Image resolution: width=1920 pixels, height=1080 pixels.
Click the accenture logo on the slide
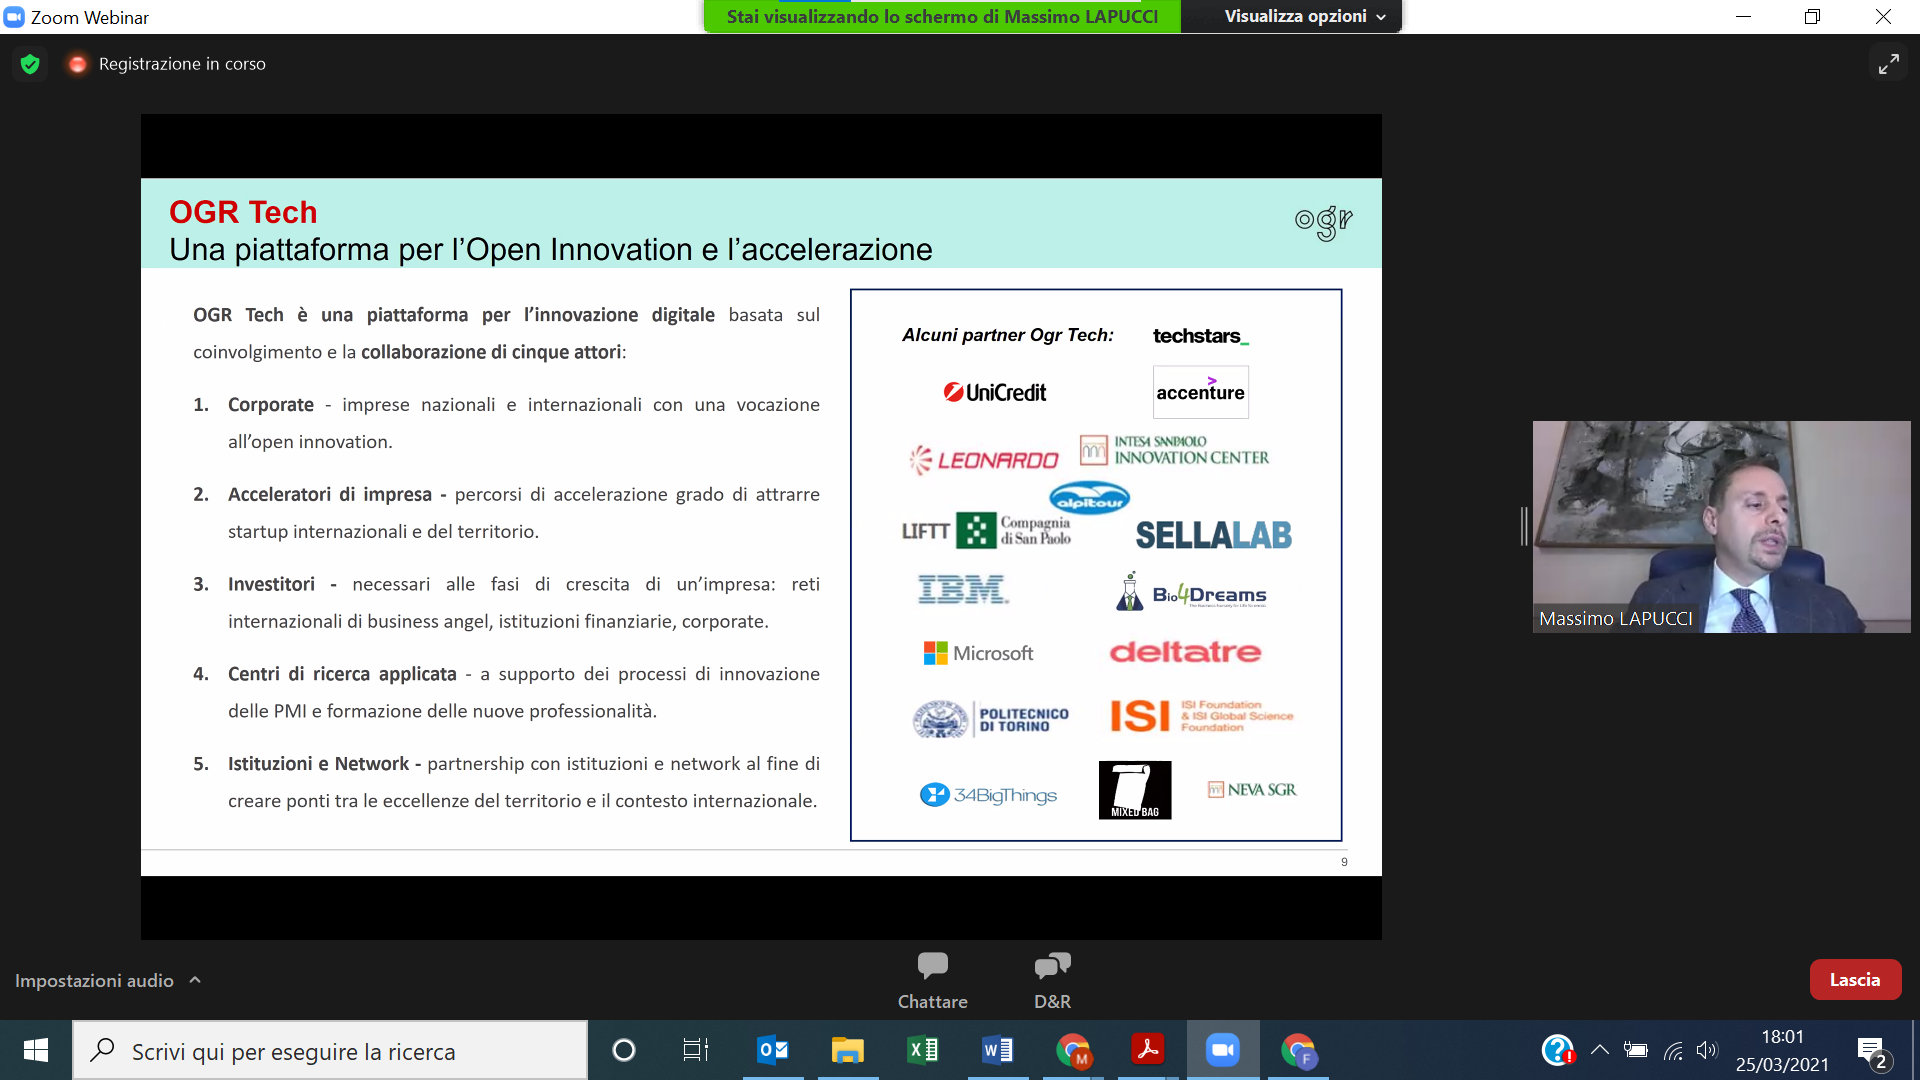click(x=1200, y=392)
